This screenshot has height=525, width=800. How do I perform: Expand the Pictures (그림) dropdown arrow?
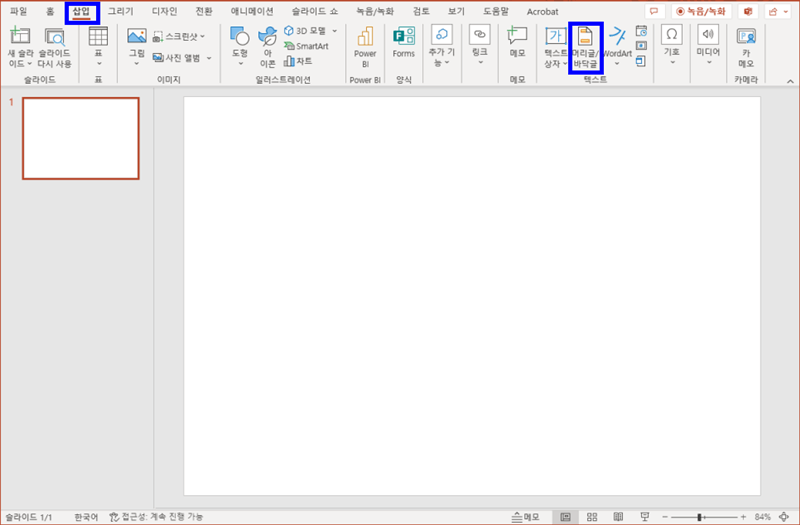[137, 64]
